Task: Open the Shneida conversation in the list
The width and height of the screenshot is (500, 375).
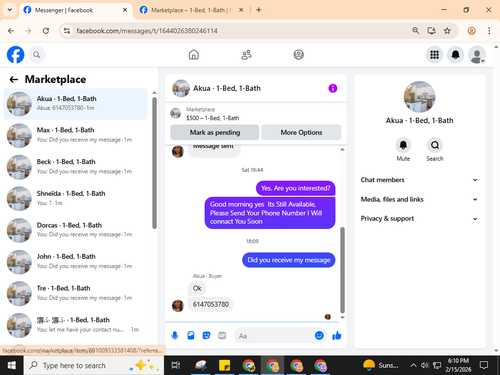Action: [75, 198]
